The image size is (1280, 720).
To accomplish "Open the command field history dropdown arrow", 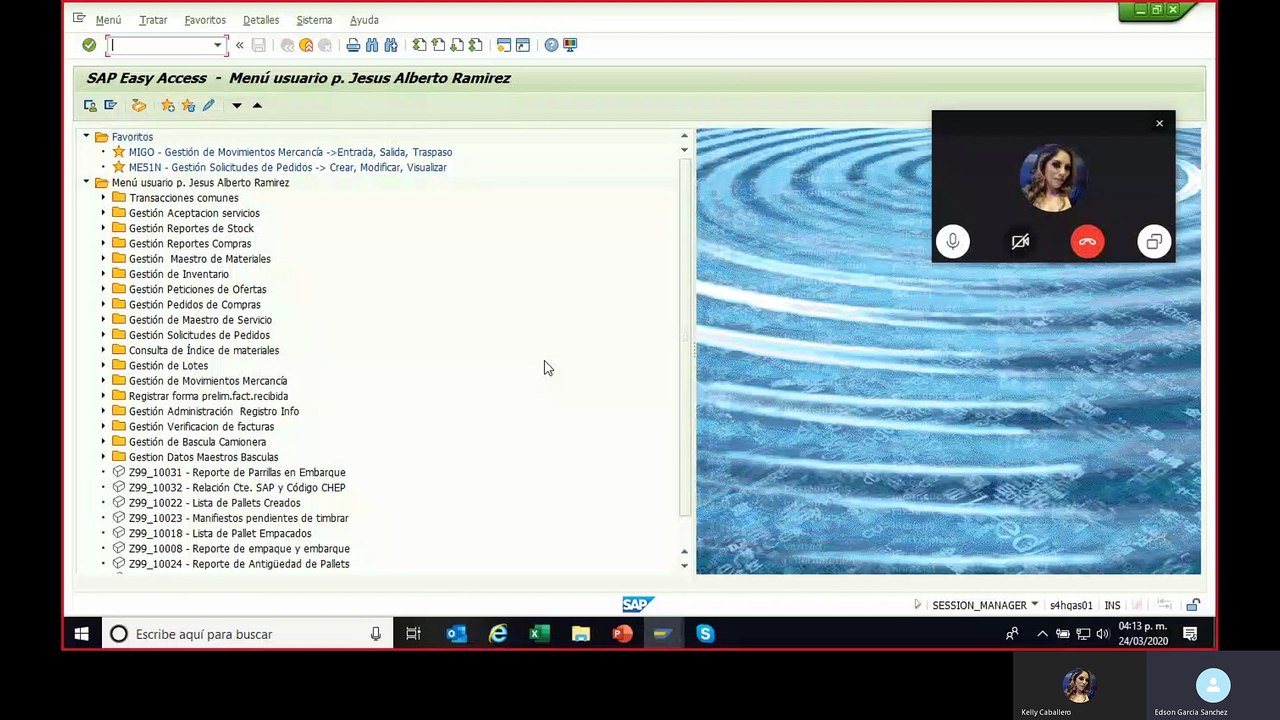I will pos(217,45).
